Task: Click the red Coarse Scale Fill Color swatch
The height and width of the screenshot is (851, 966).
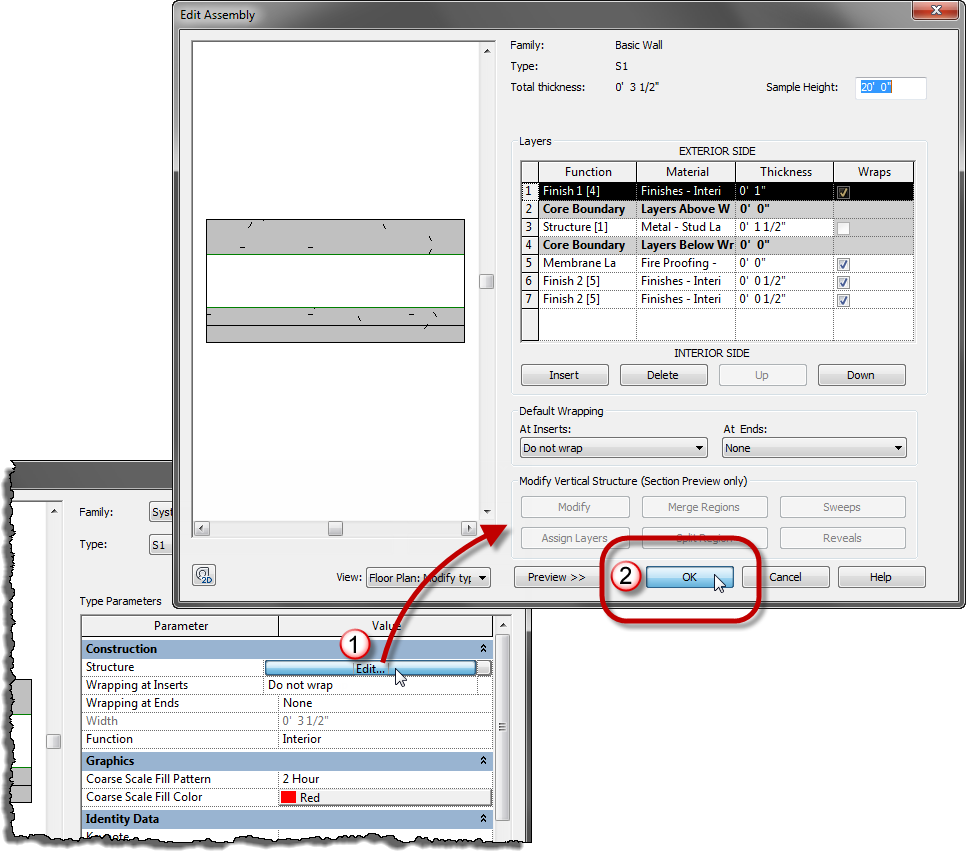Action: [x=290, y=796]
